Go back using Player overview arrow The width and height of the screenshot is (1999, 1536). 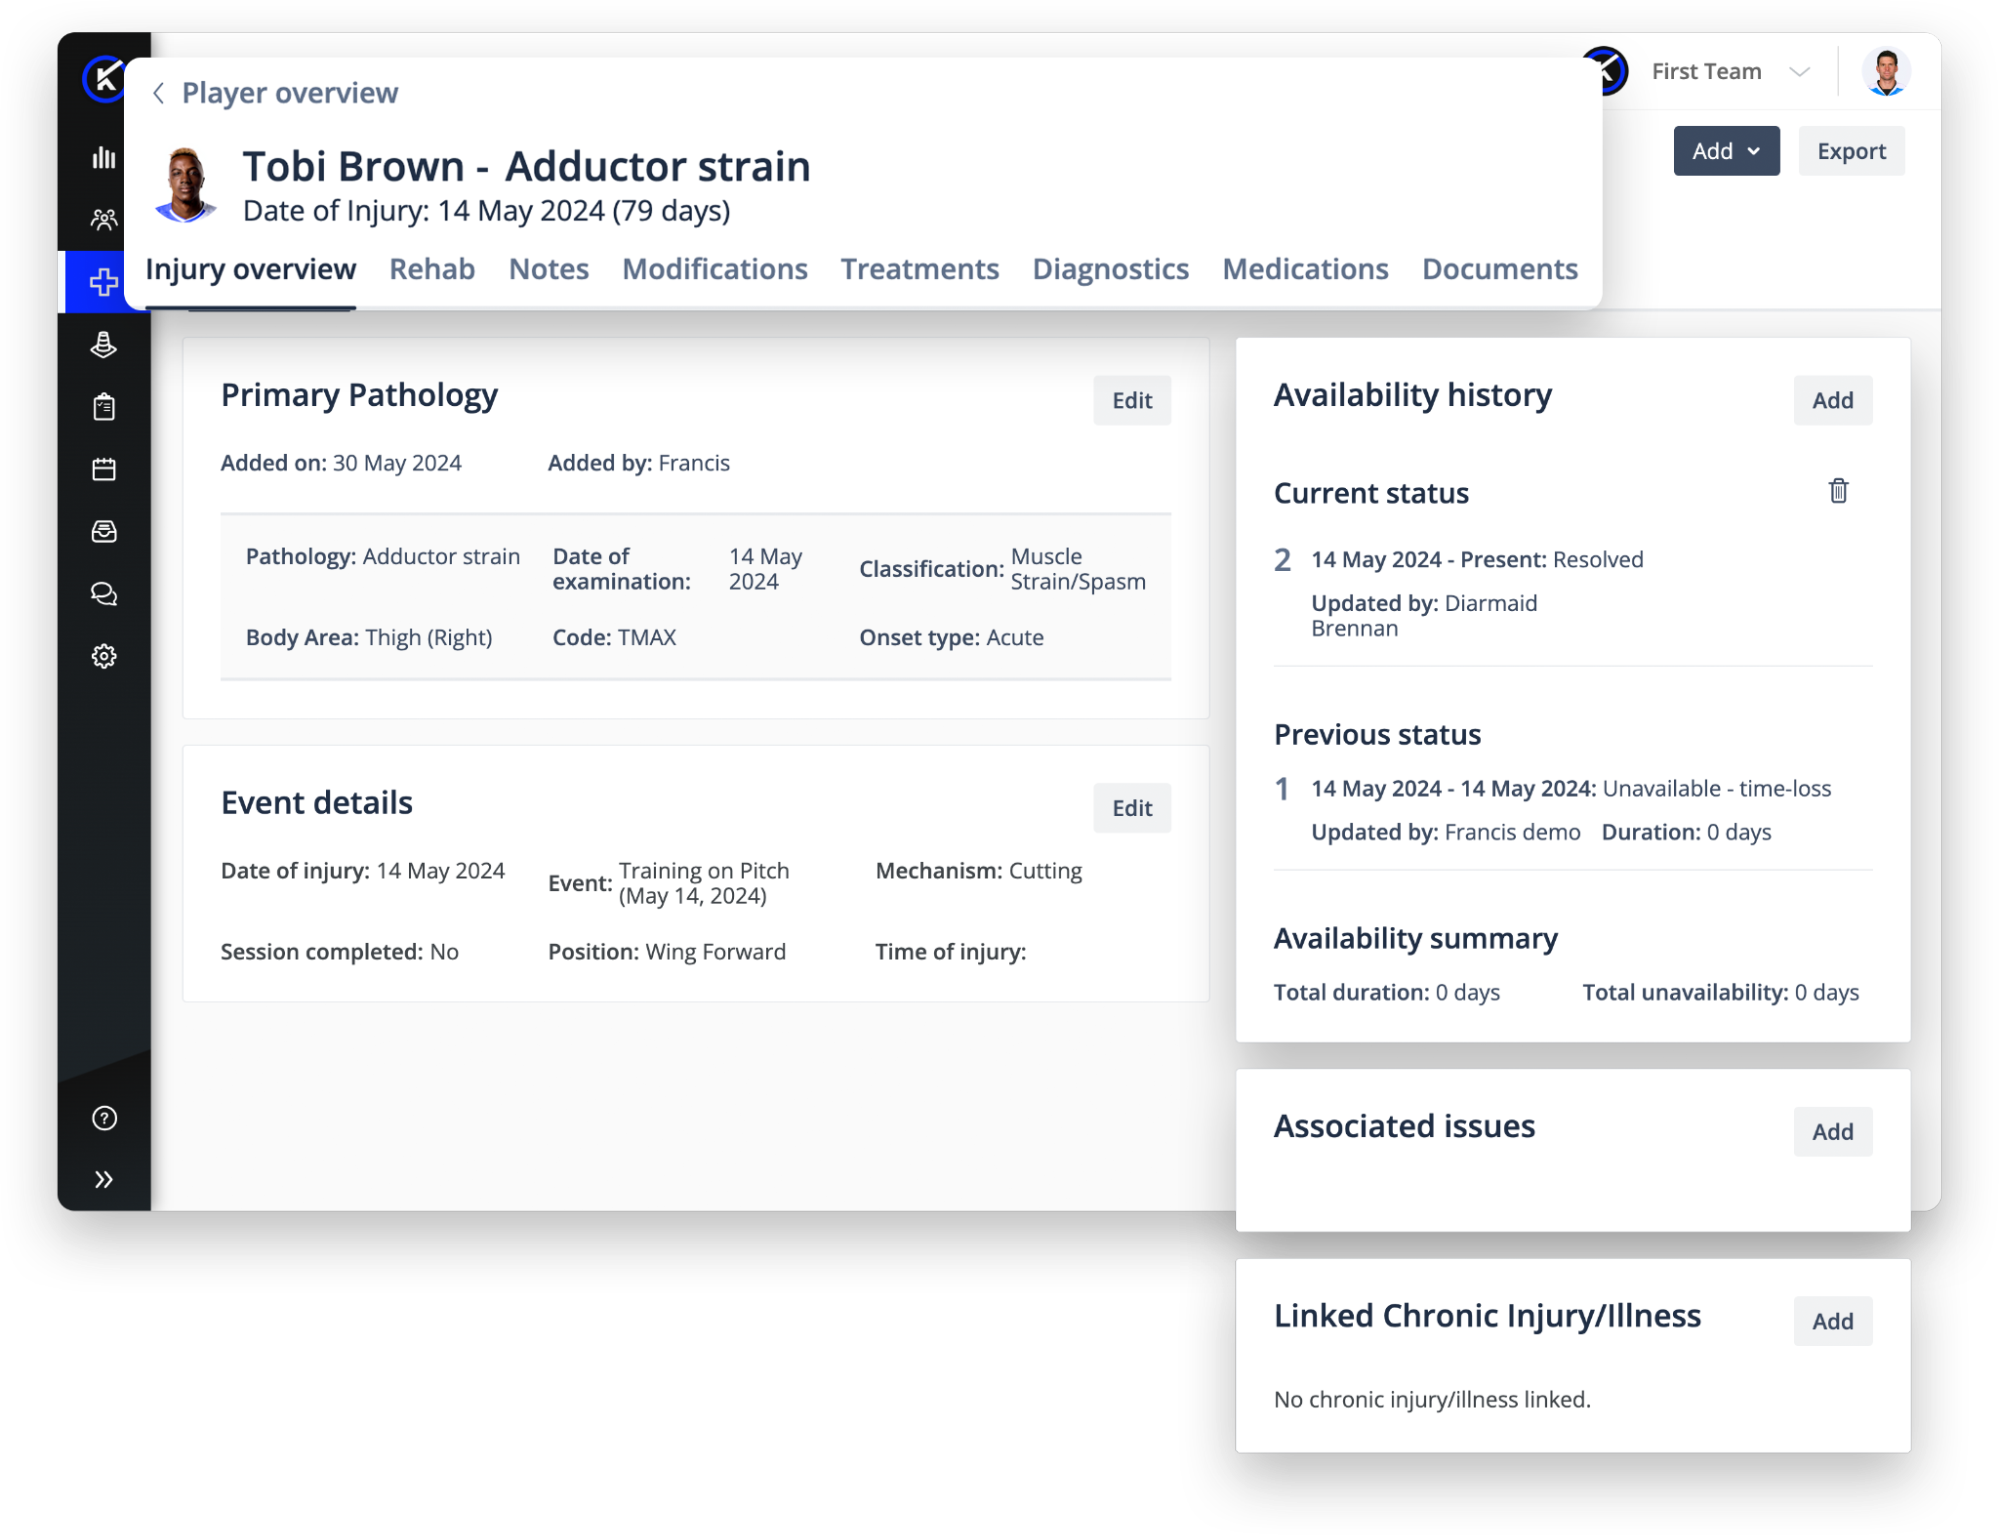(x=158, y=93)
